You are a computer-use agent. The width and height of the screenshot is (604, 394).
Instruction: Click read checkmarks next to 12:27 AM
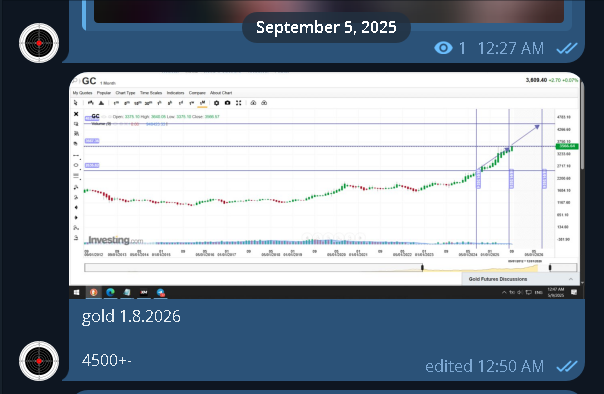click(567, 48)
